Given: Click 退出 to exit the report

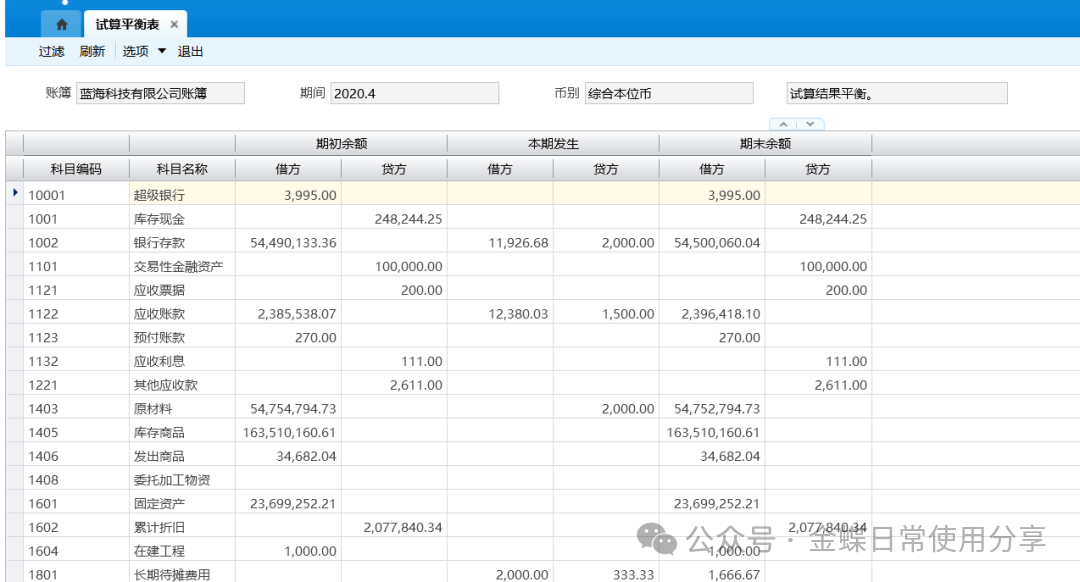Looking at the screenshot, I should point(190,52).
